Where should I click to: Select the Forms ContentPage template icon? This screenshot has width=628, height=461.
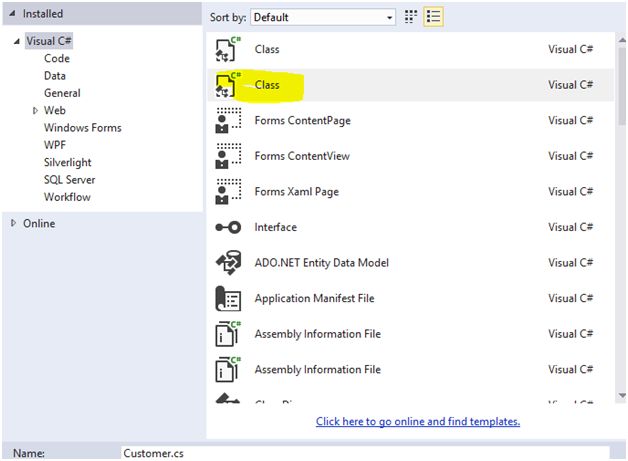click(229, 121)
